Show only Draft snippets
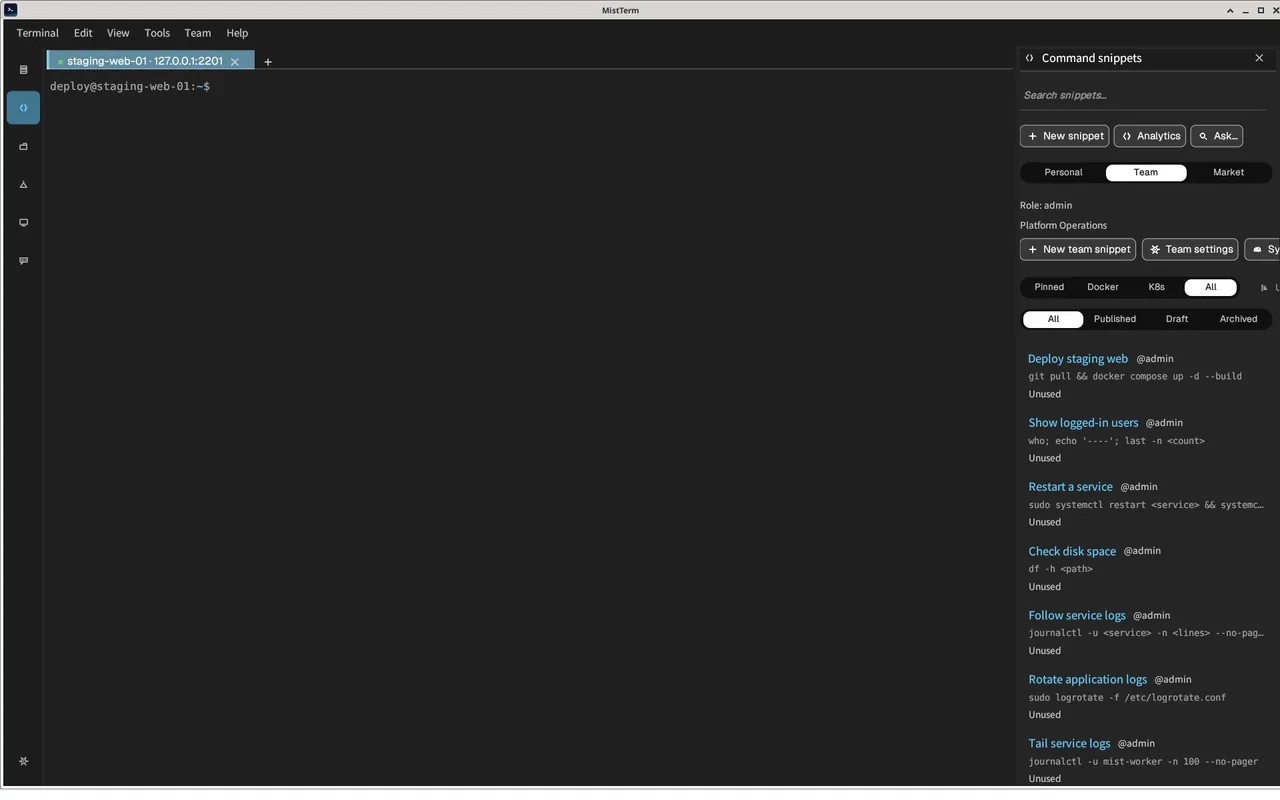This screenshot has height=800, width=1280. (x=1177, y=319)
